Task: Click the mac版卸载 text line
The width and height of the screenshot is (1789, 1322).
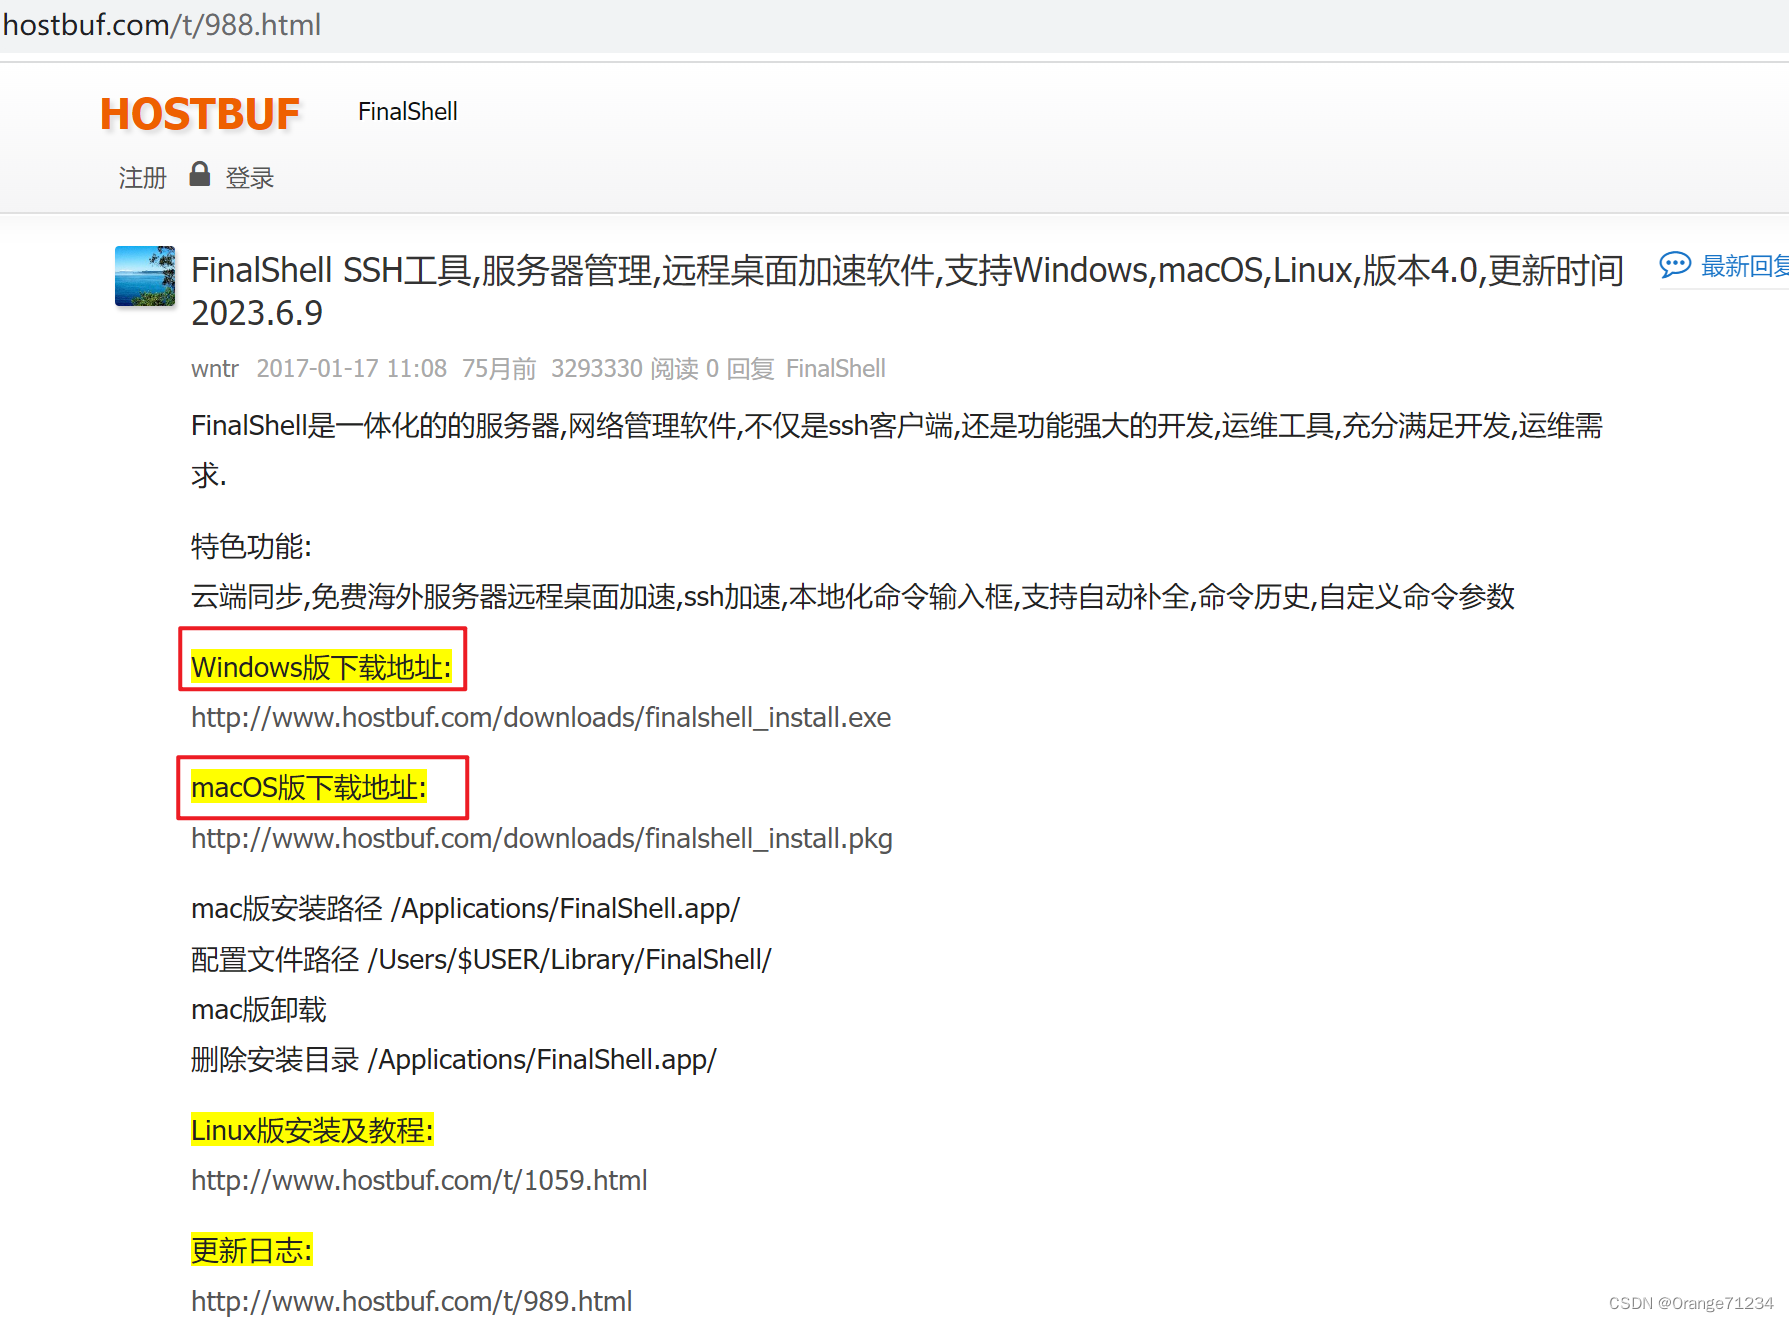Action: coord(259,1010)
